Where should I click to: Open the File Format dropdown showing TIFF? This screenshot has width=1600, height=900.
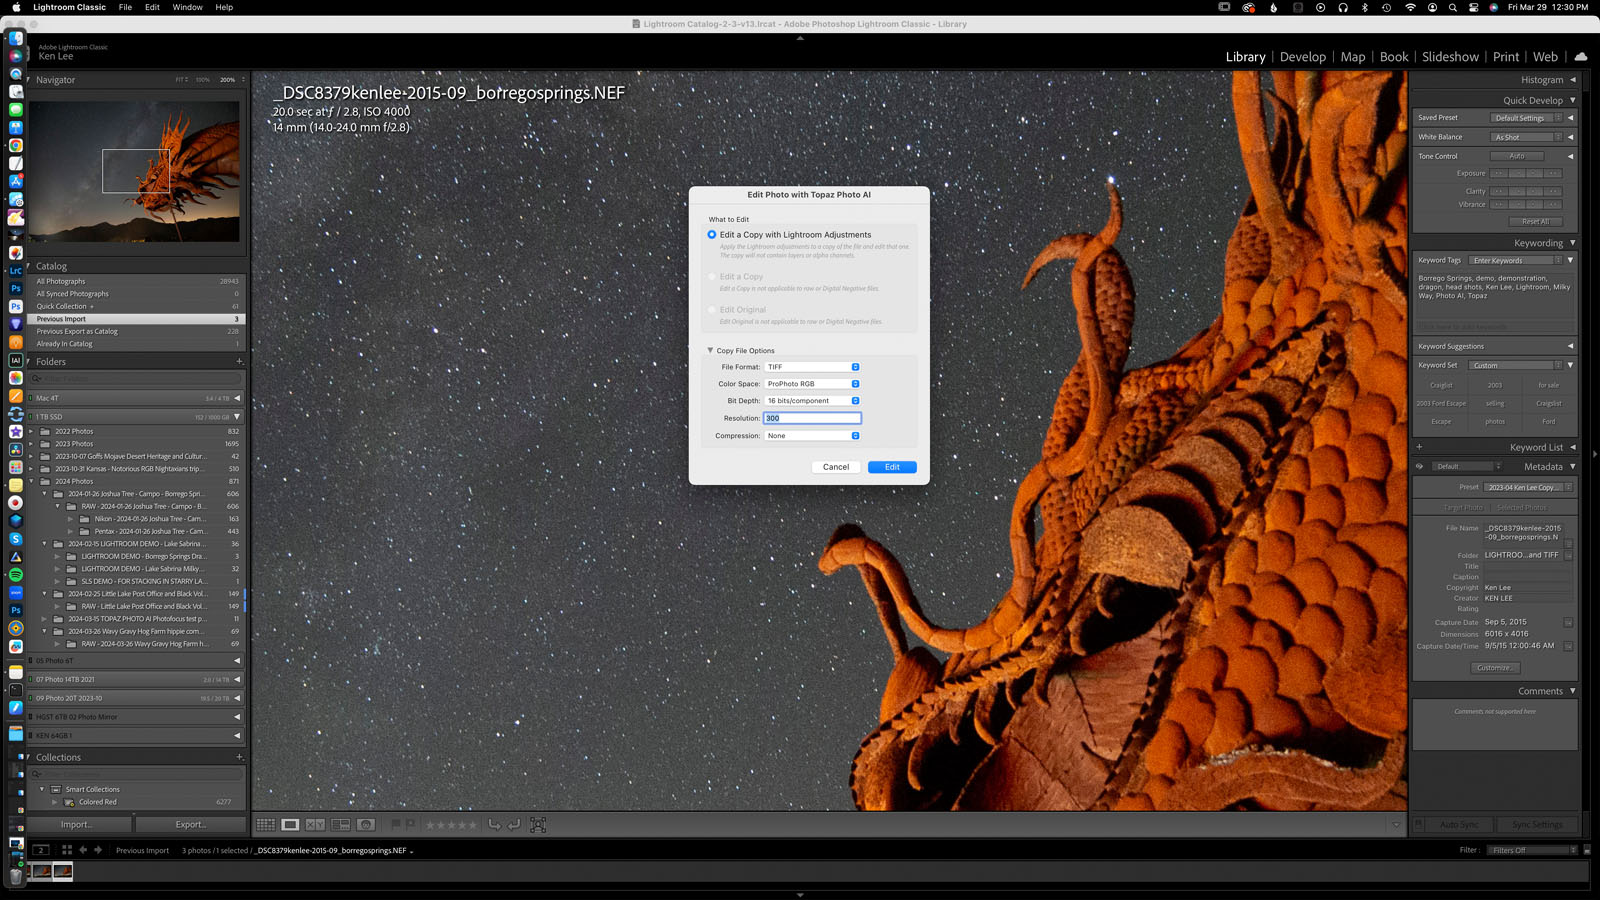[812, 367]
